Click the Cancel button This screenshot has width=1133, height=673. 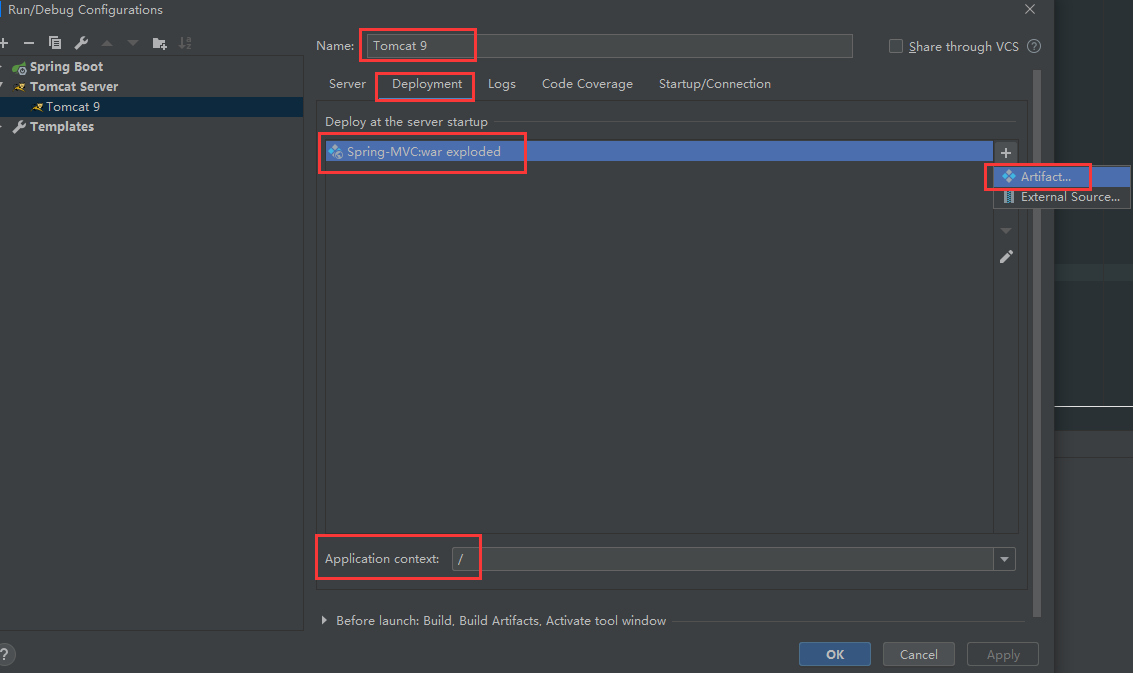[x=918, y=654]
